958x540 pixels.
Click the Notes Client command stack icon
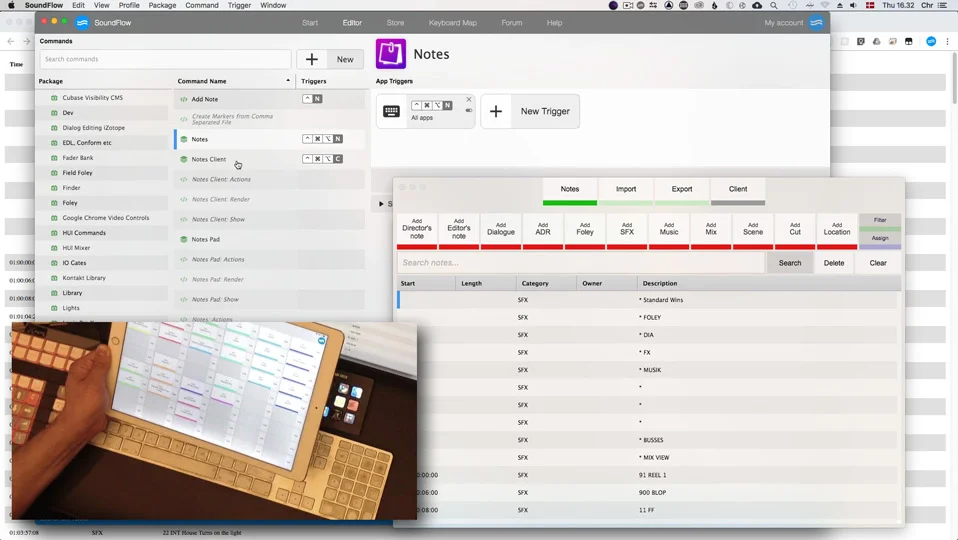[x=183, y=159]
